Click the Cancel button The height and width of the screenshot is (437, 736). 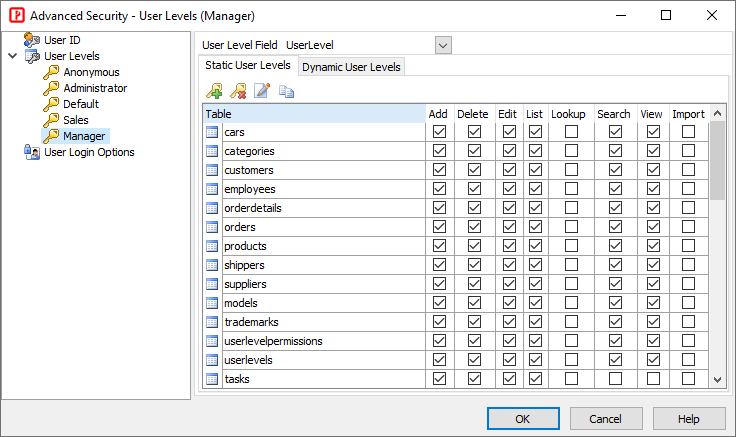606,418
